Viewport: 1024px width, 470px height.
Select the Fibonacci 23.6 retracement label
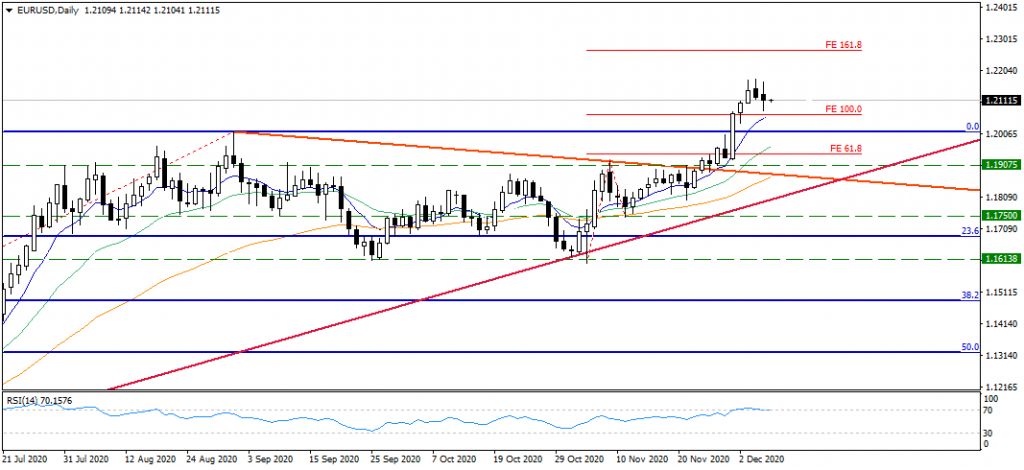click(968, 231)
